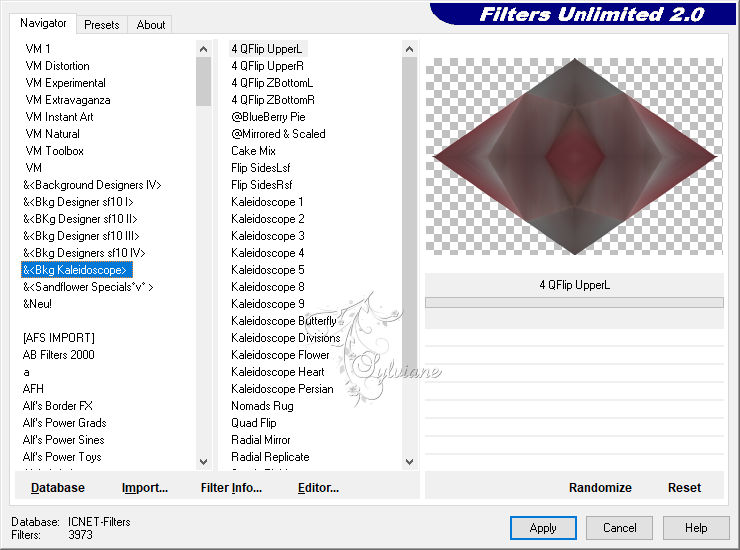Choose the Kaleidoscope Flower filter
740x550 pixels.
[280, 355]
